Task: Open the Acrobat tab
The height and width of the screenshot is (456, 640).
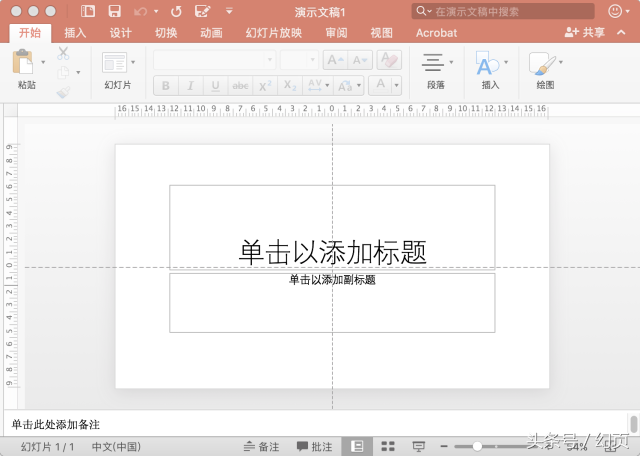Action: [436, 33]
